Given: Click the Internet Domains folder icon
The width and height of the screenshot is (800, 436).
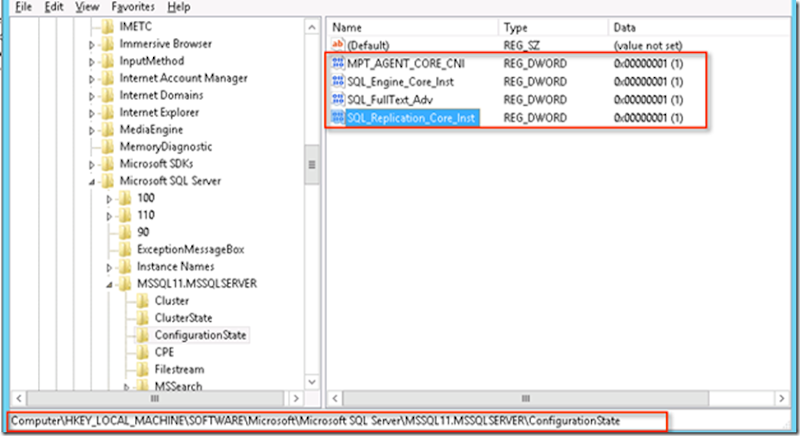Looking at the screenshot, I should 107,95.
